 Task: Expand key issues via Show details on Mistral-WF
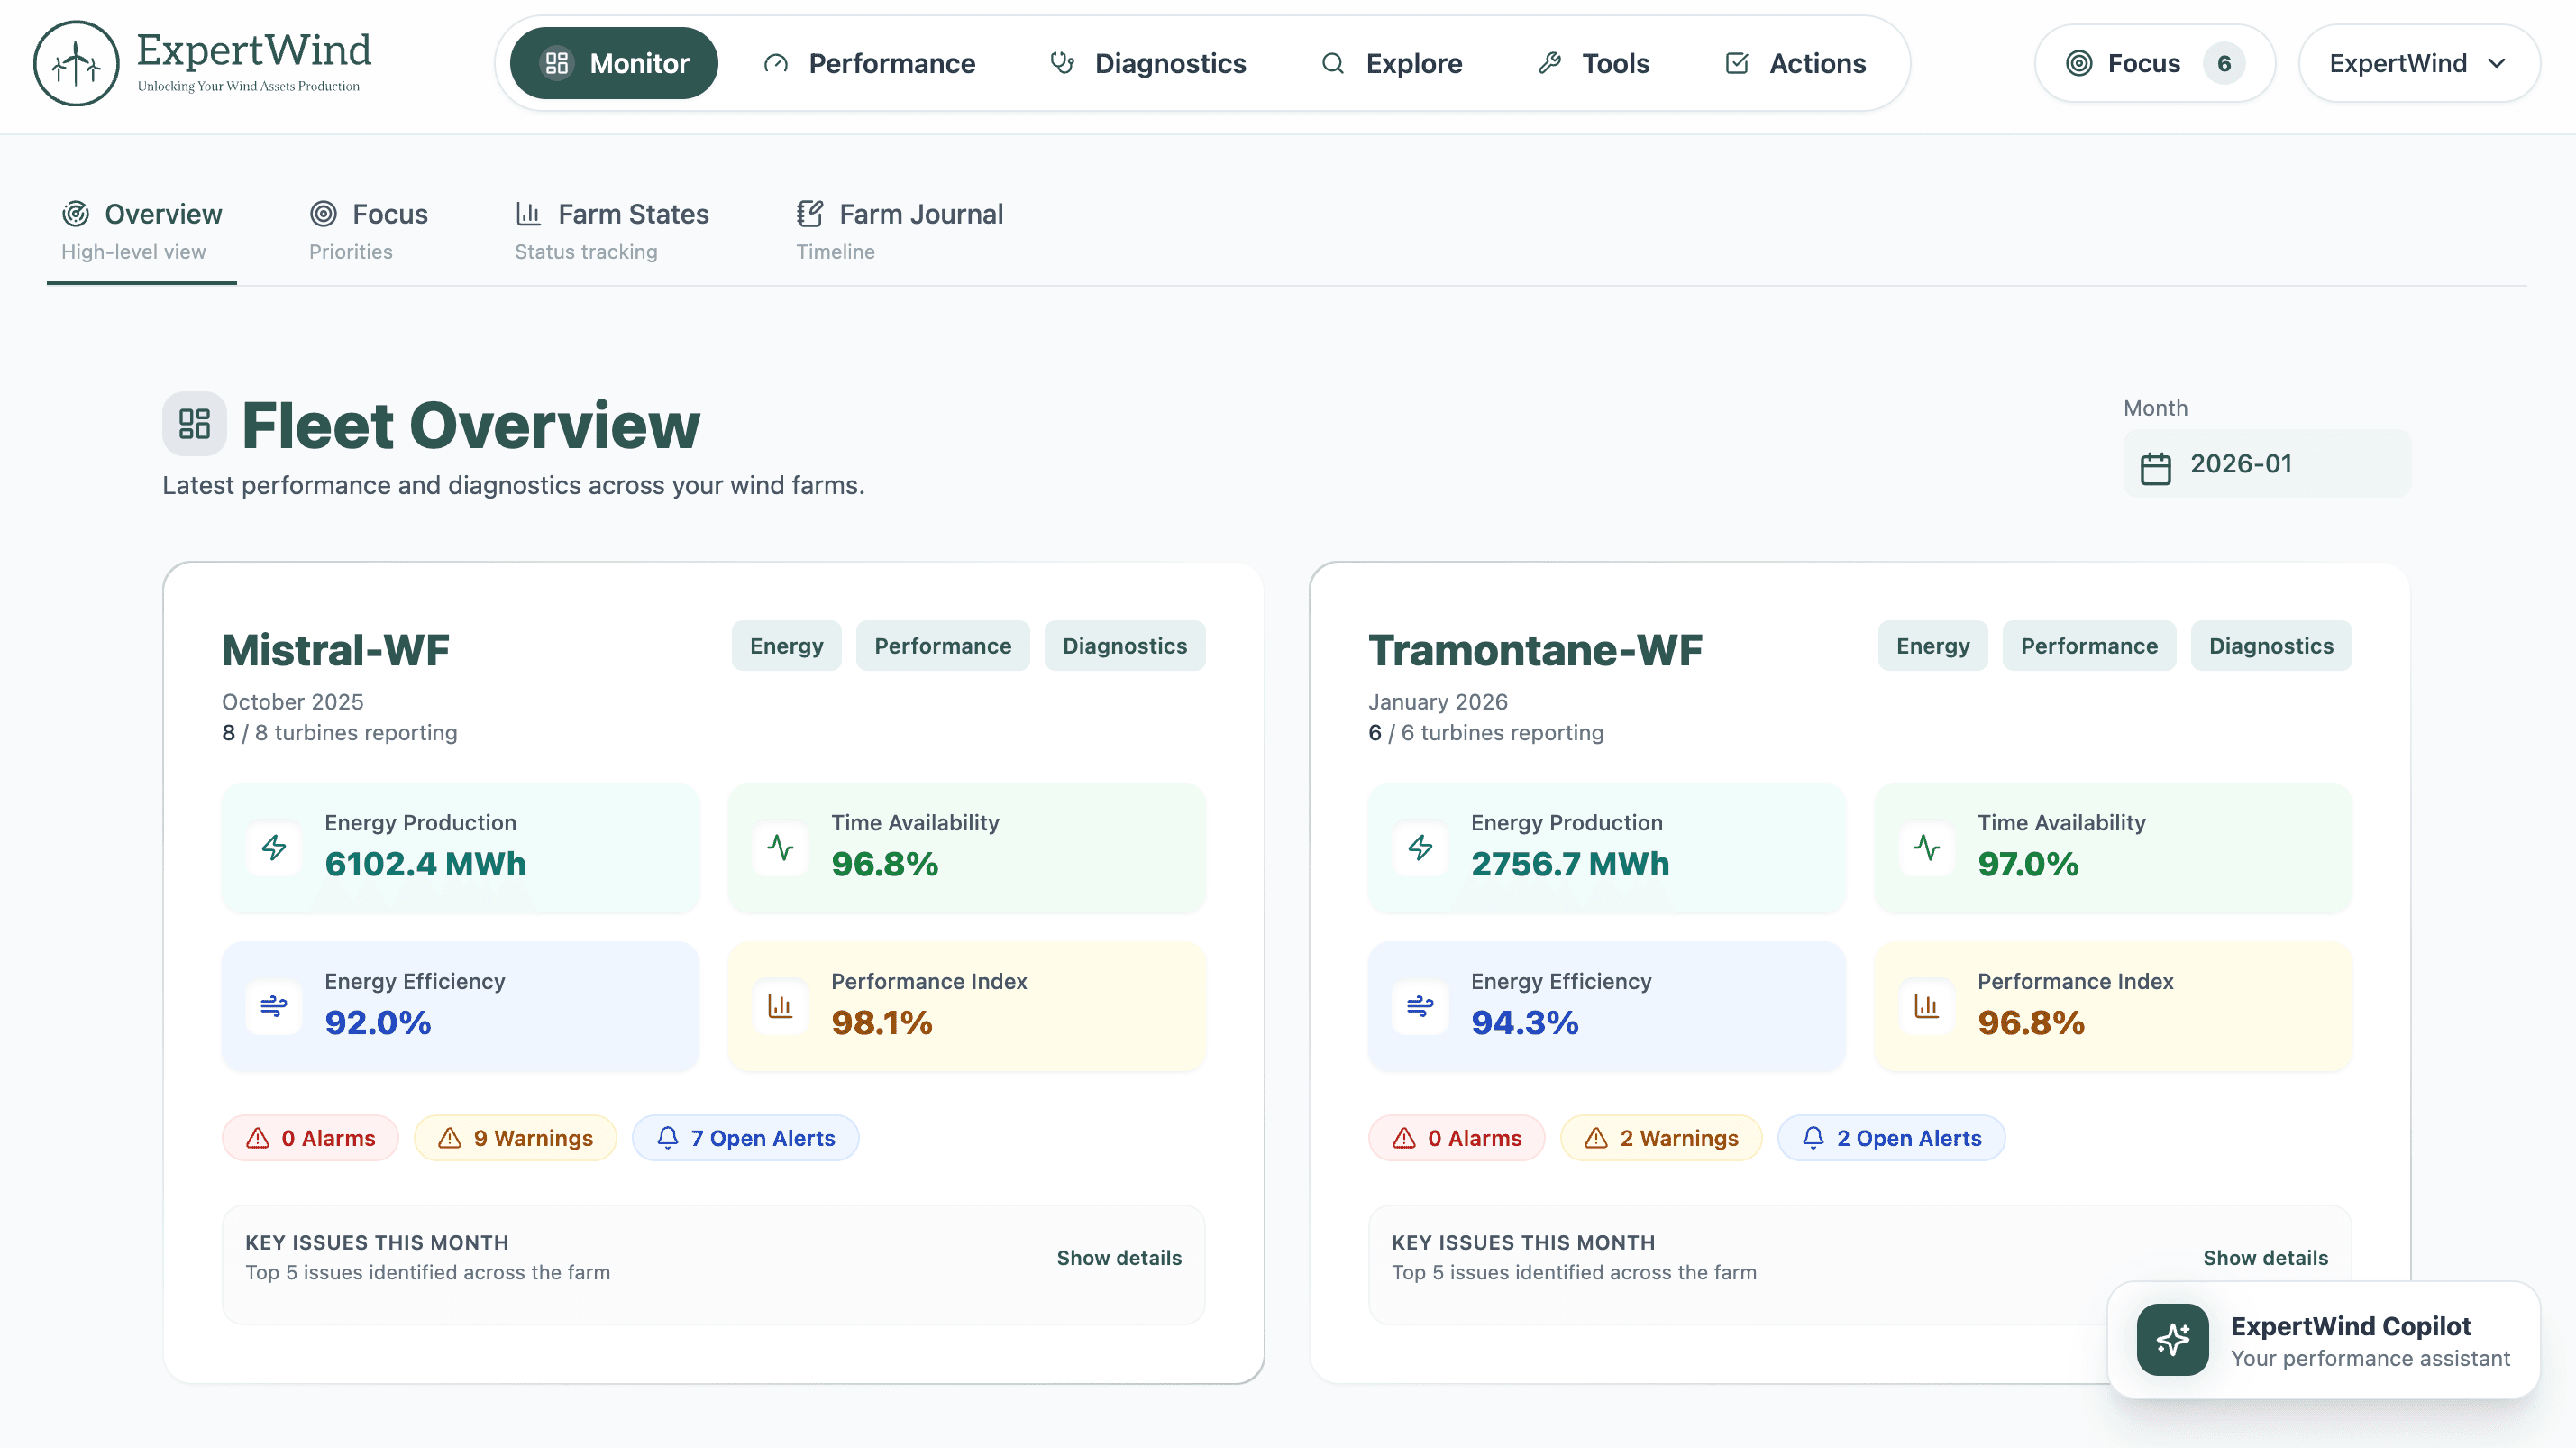click(x=1119, y=1257)
